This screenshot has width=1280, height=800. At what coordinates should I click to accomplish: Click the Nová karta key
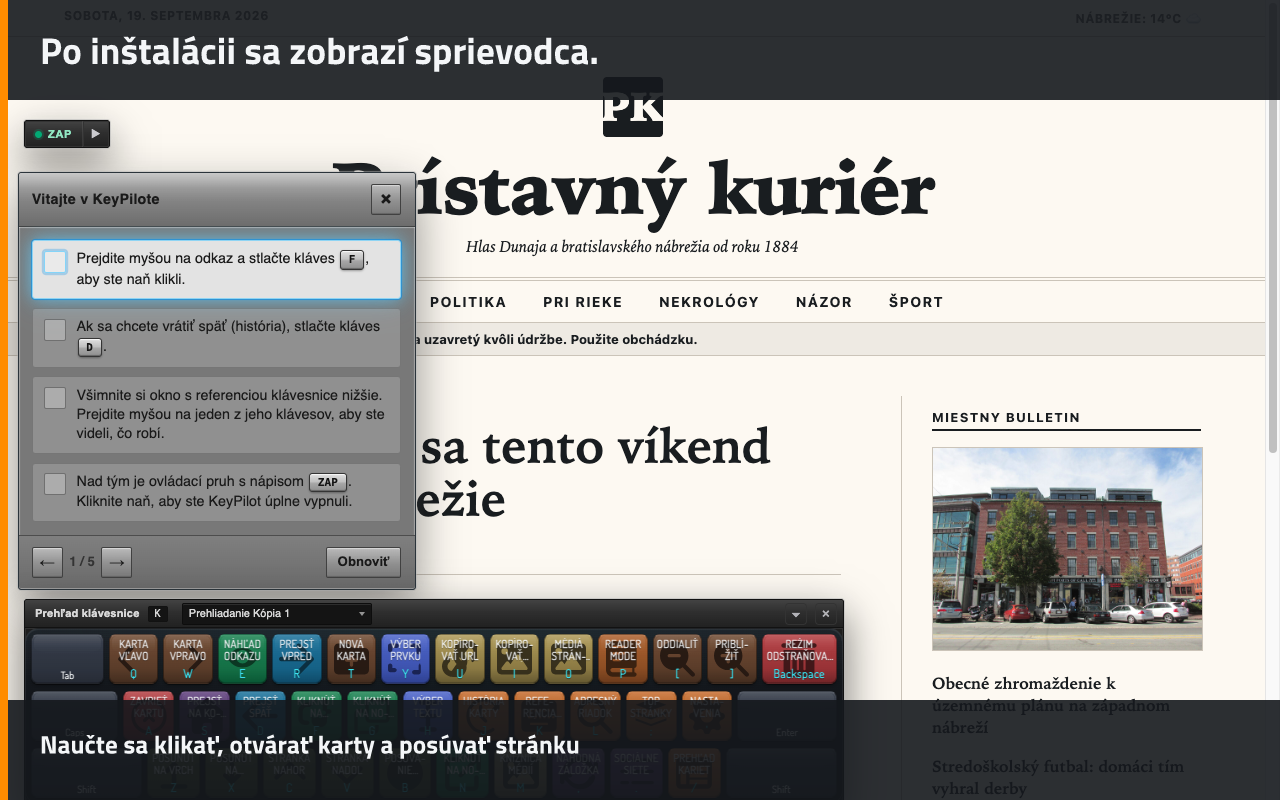[x=351, y=658]
